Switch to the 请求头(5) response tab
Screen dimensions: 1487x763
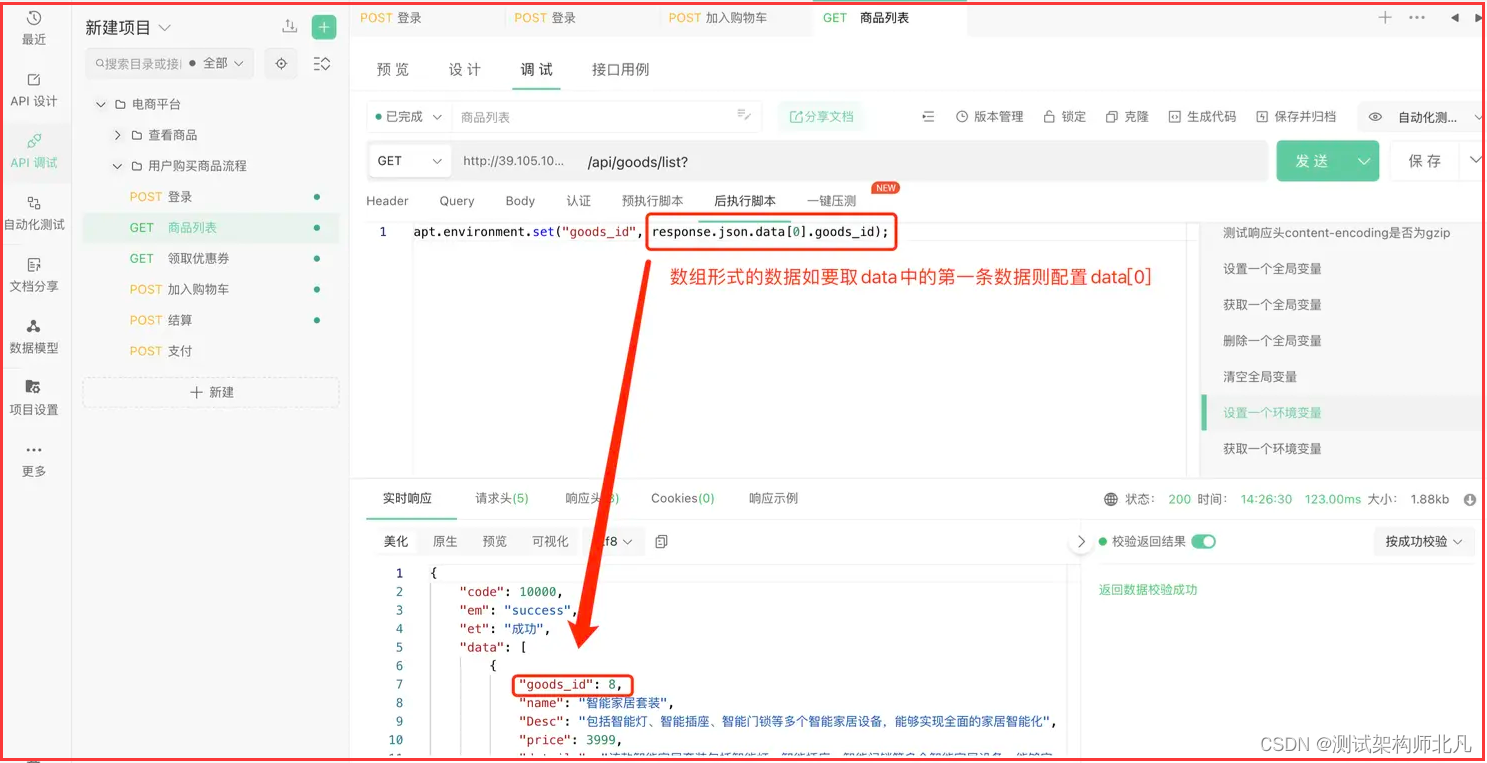[502, 498]
